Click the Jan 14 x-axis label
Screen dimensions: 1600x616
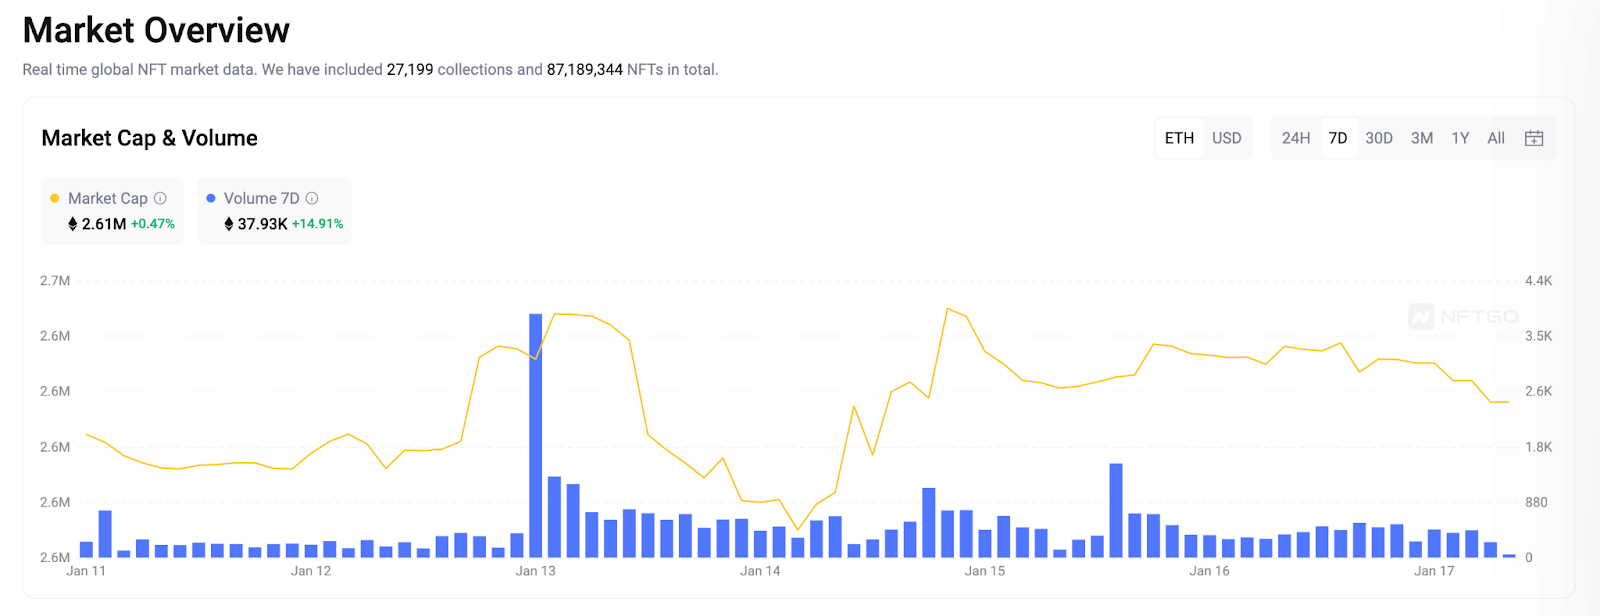coord(760,571)
